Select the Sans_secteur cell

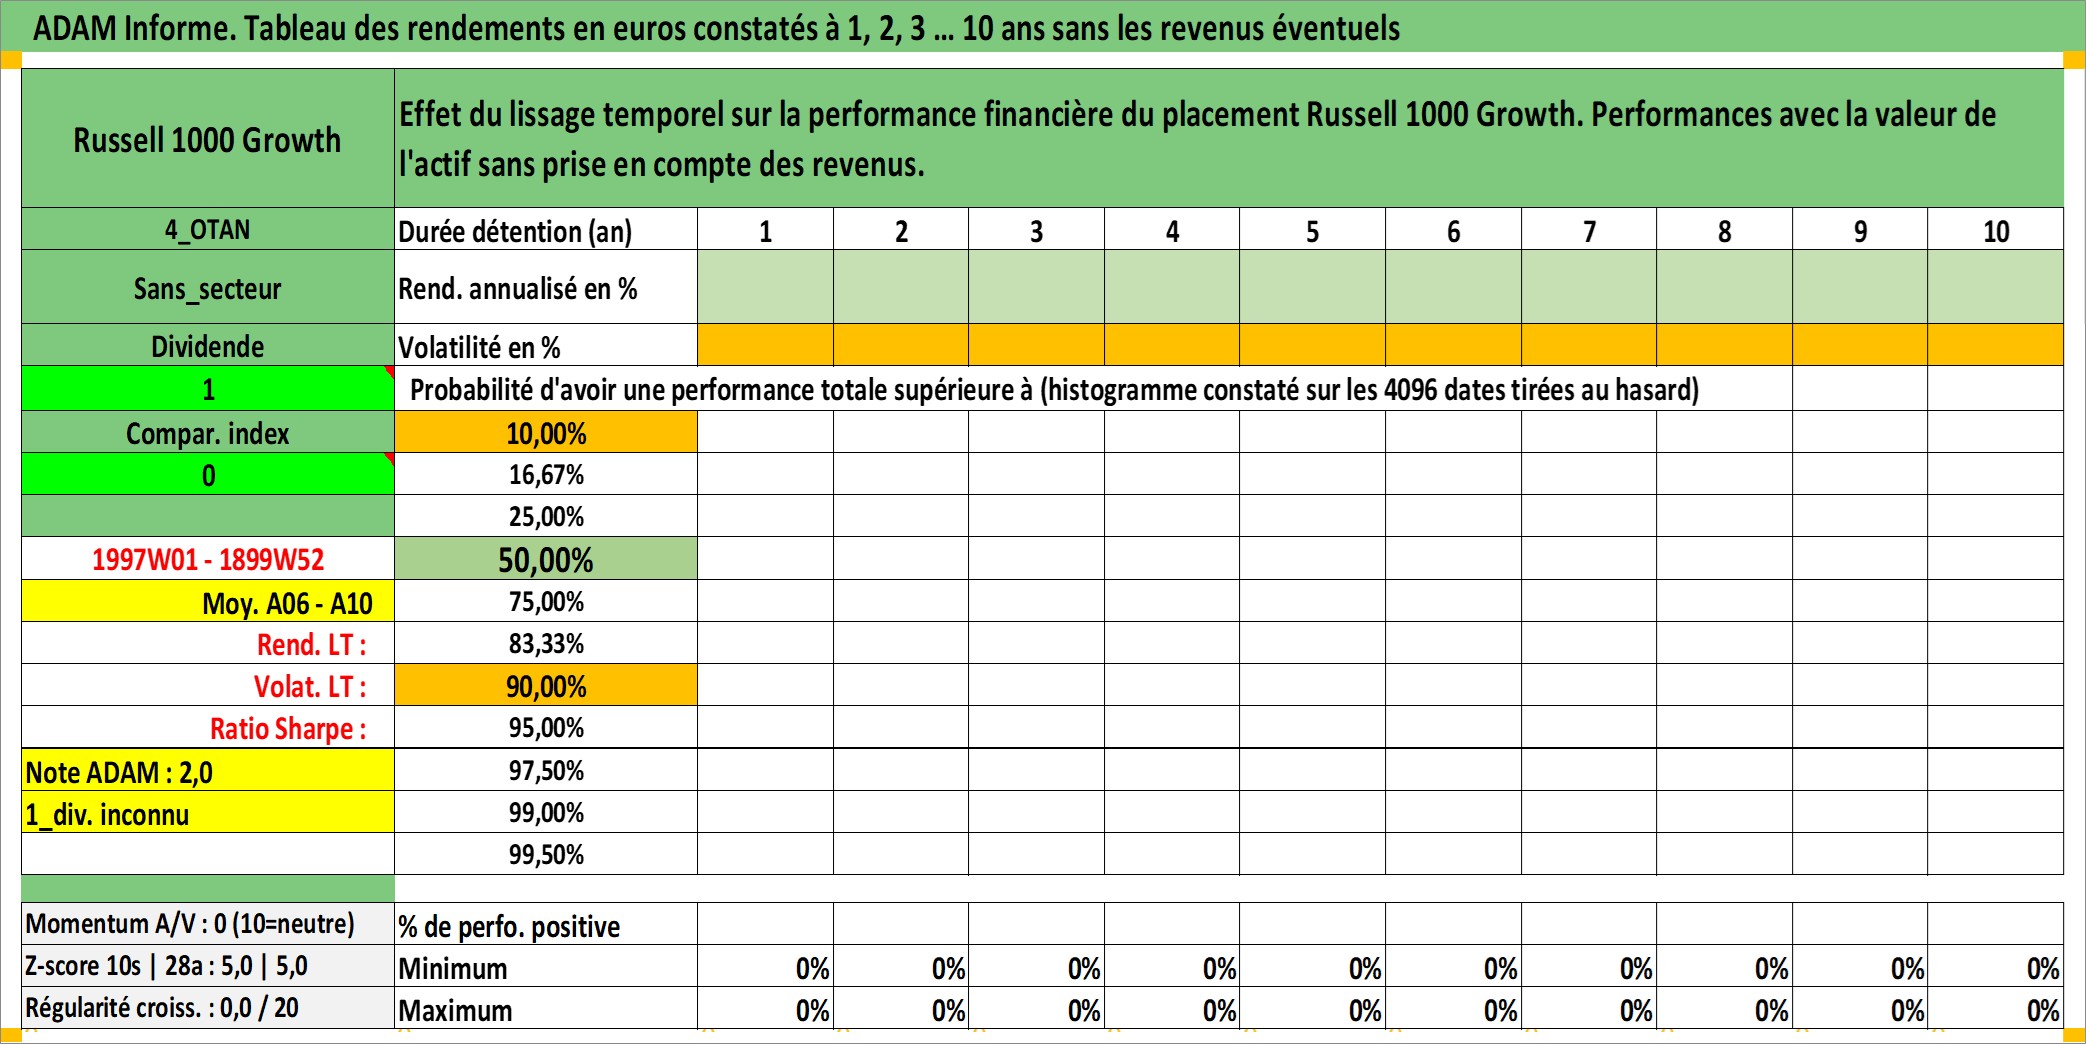tap(208, 287)
